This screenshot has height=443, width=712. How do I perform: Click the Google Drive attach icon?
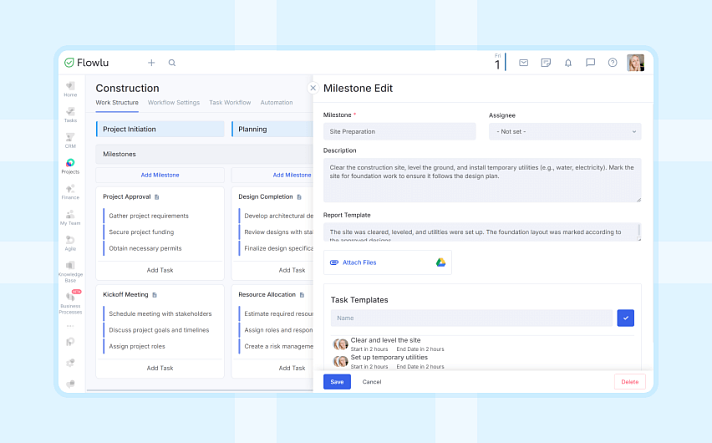coord(440,262)
